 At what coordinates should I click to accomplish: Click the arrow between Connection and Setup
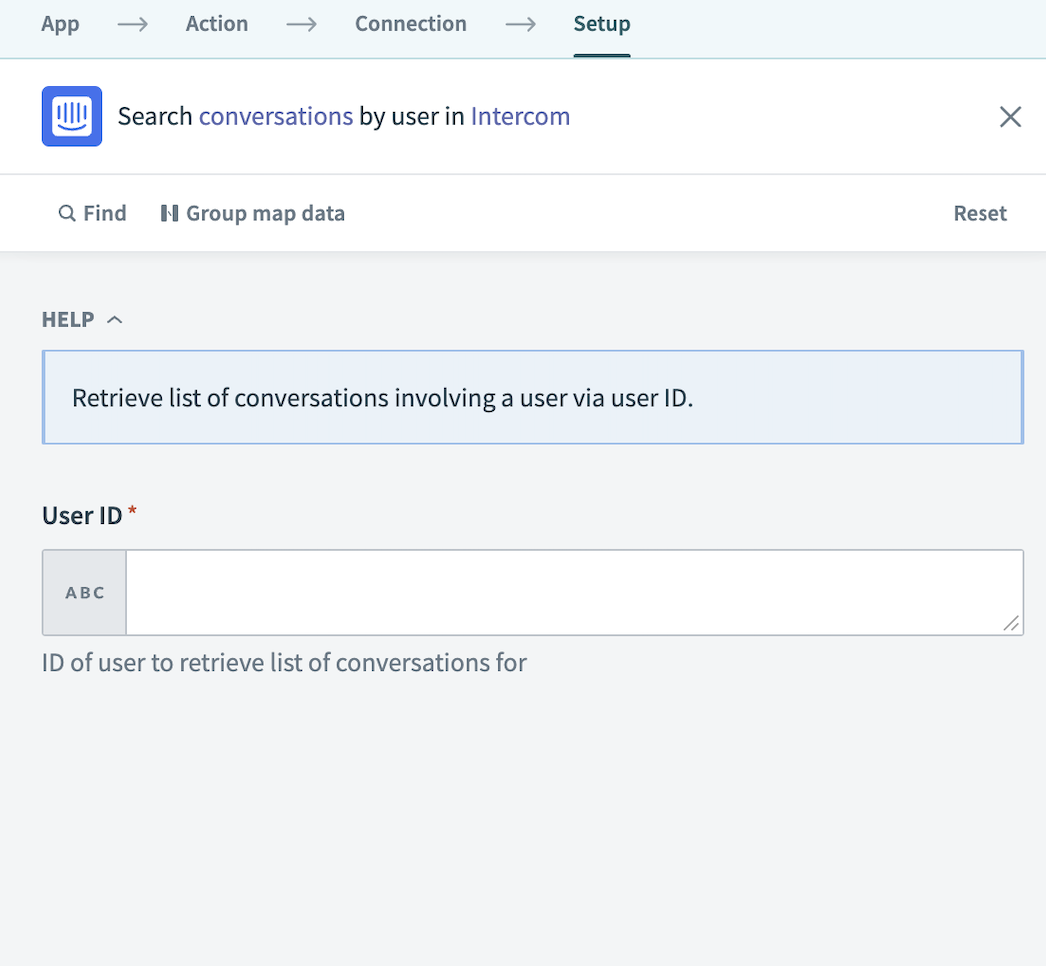(520, 23)
